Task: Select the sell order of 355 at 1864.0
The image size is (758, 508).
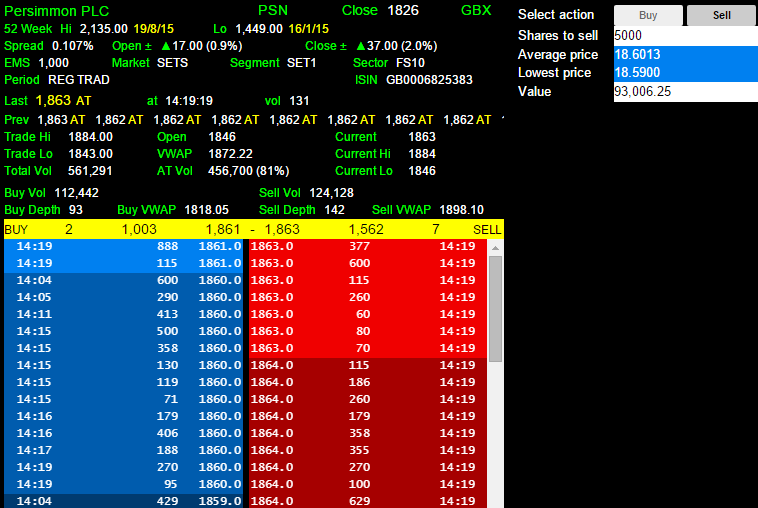Action: click(368, 450)
